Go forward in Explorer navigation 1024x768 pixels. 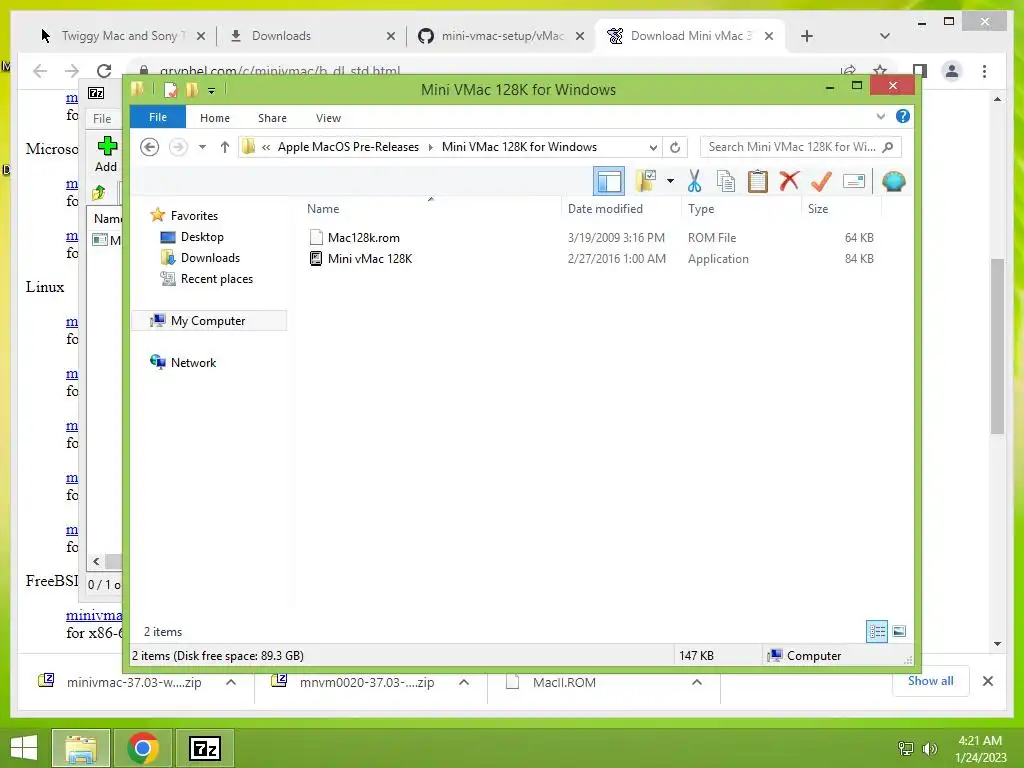[x=178, y=147]
